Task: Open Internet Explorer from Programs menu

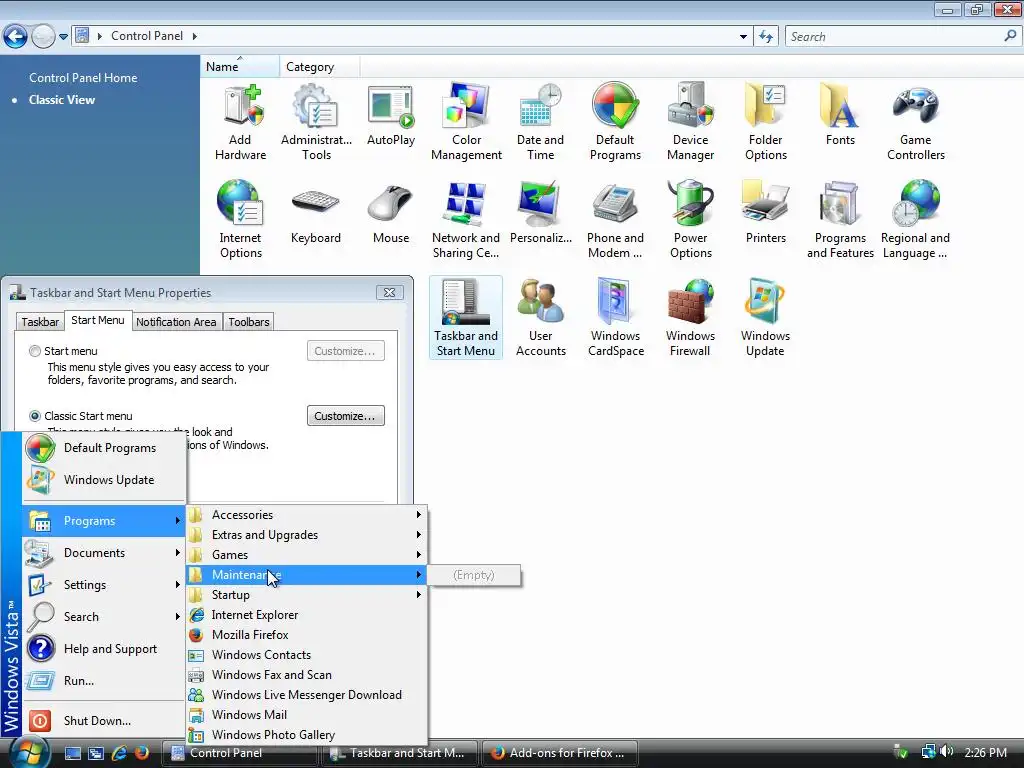Action: 307,615
